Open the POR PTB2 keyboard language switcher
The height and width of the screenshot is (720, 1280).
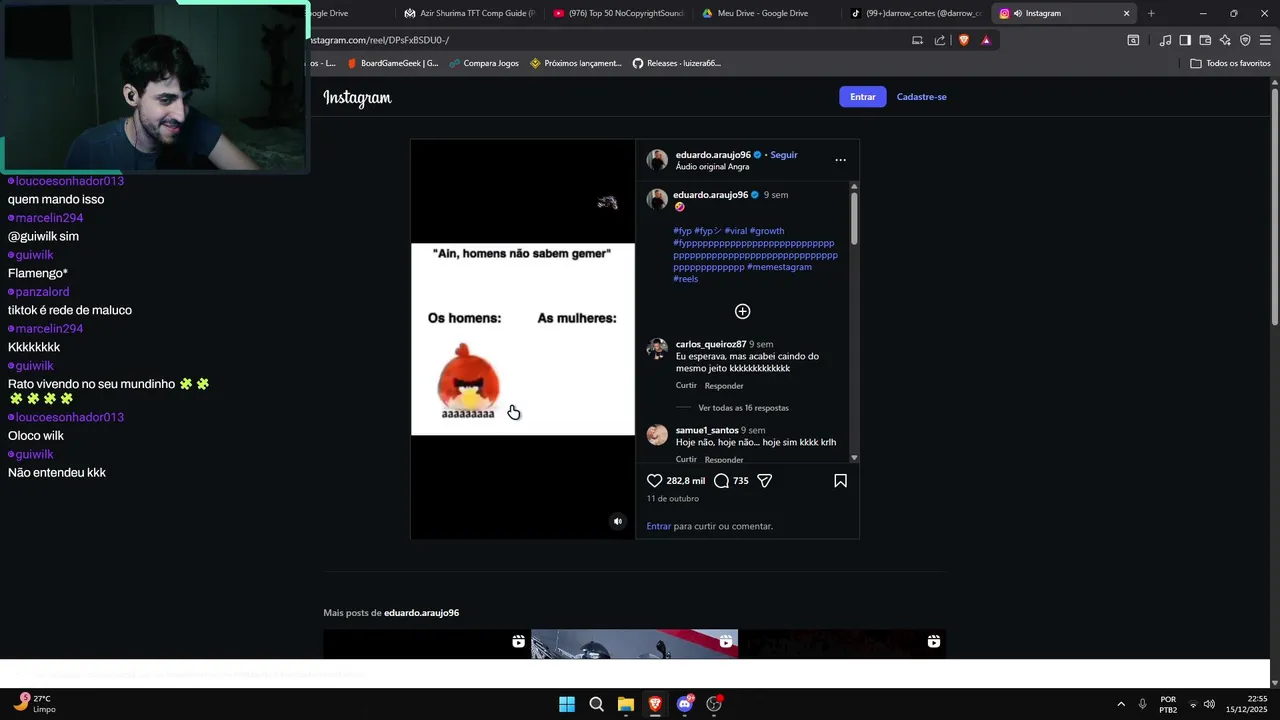tap(1168, 704)
